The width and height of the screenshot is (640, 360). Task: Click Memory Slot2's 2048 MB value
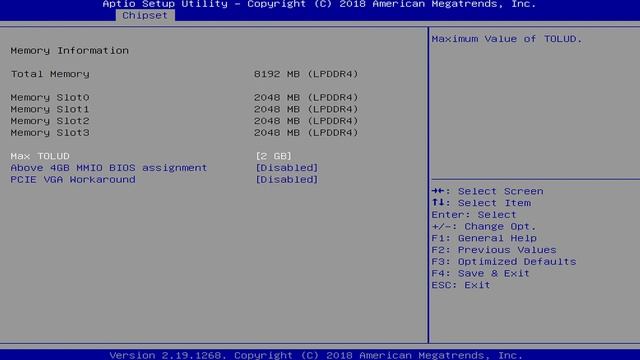tap(306, 121)
